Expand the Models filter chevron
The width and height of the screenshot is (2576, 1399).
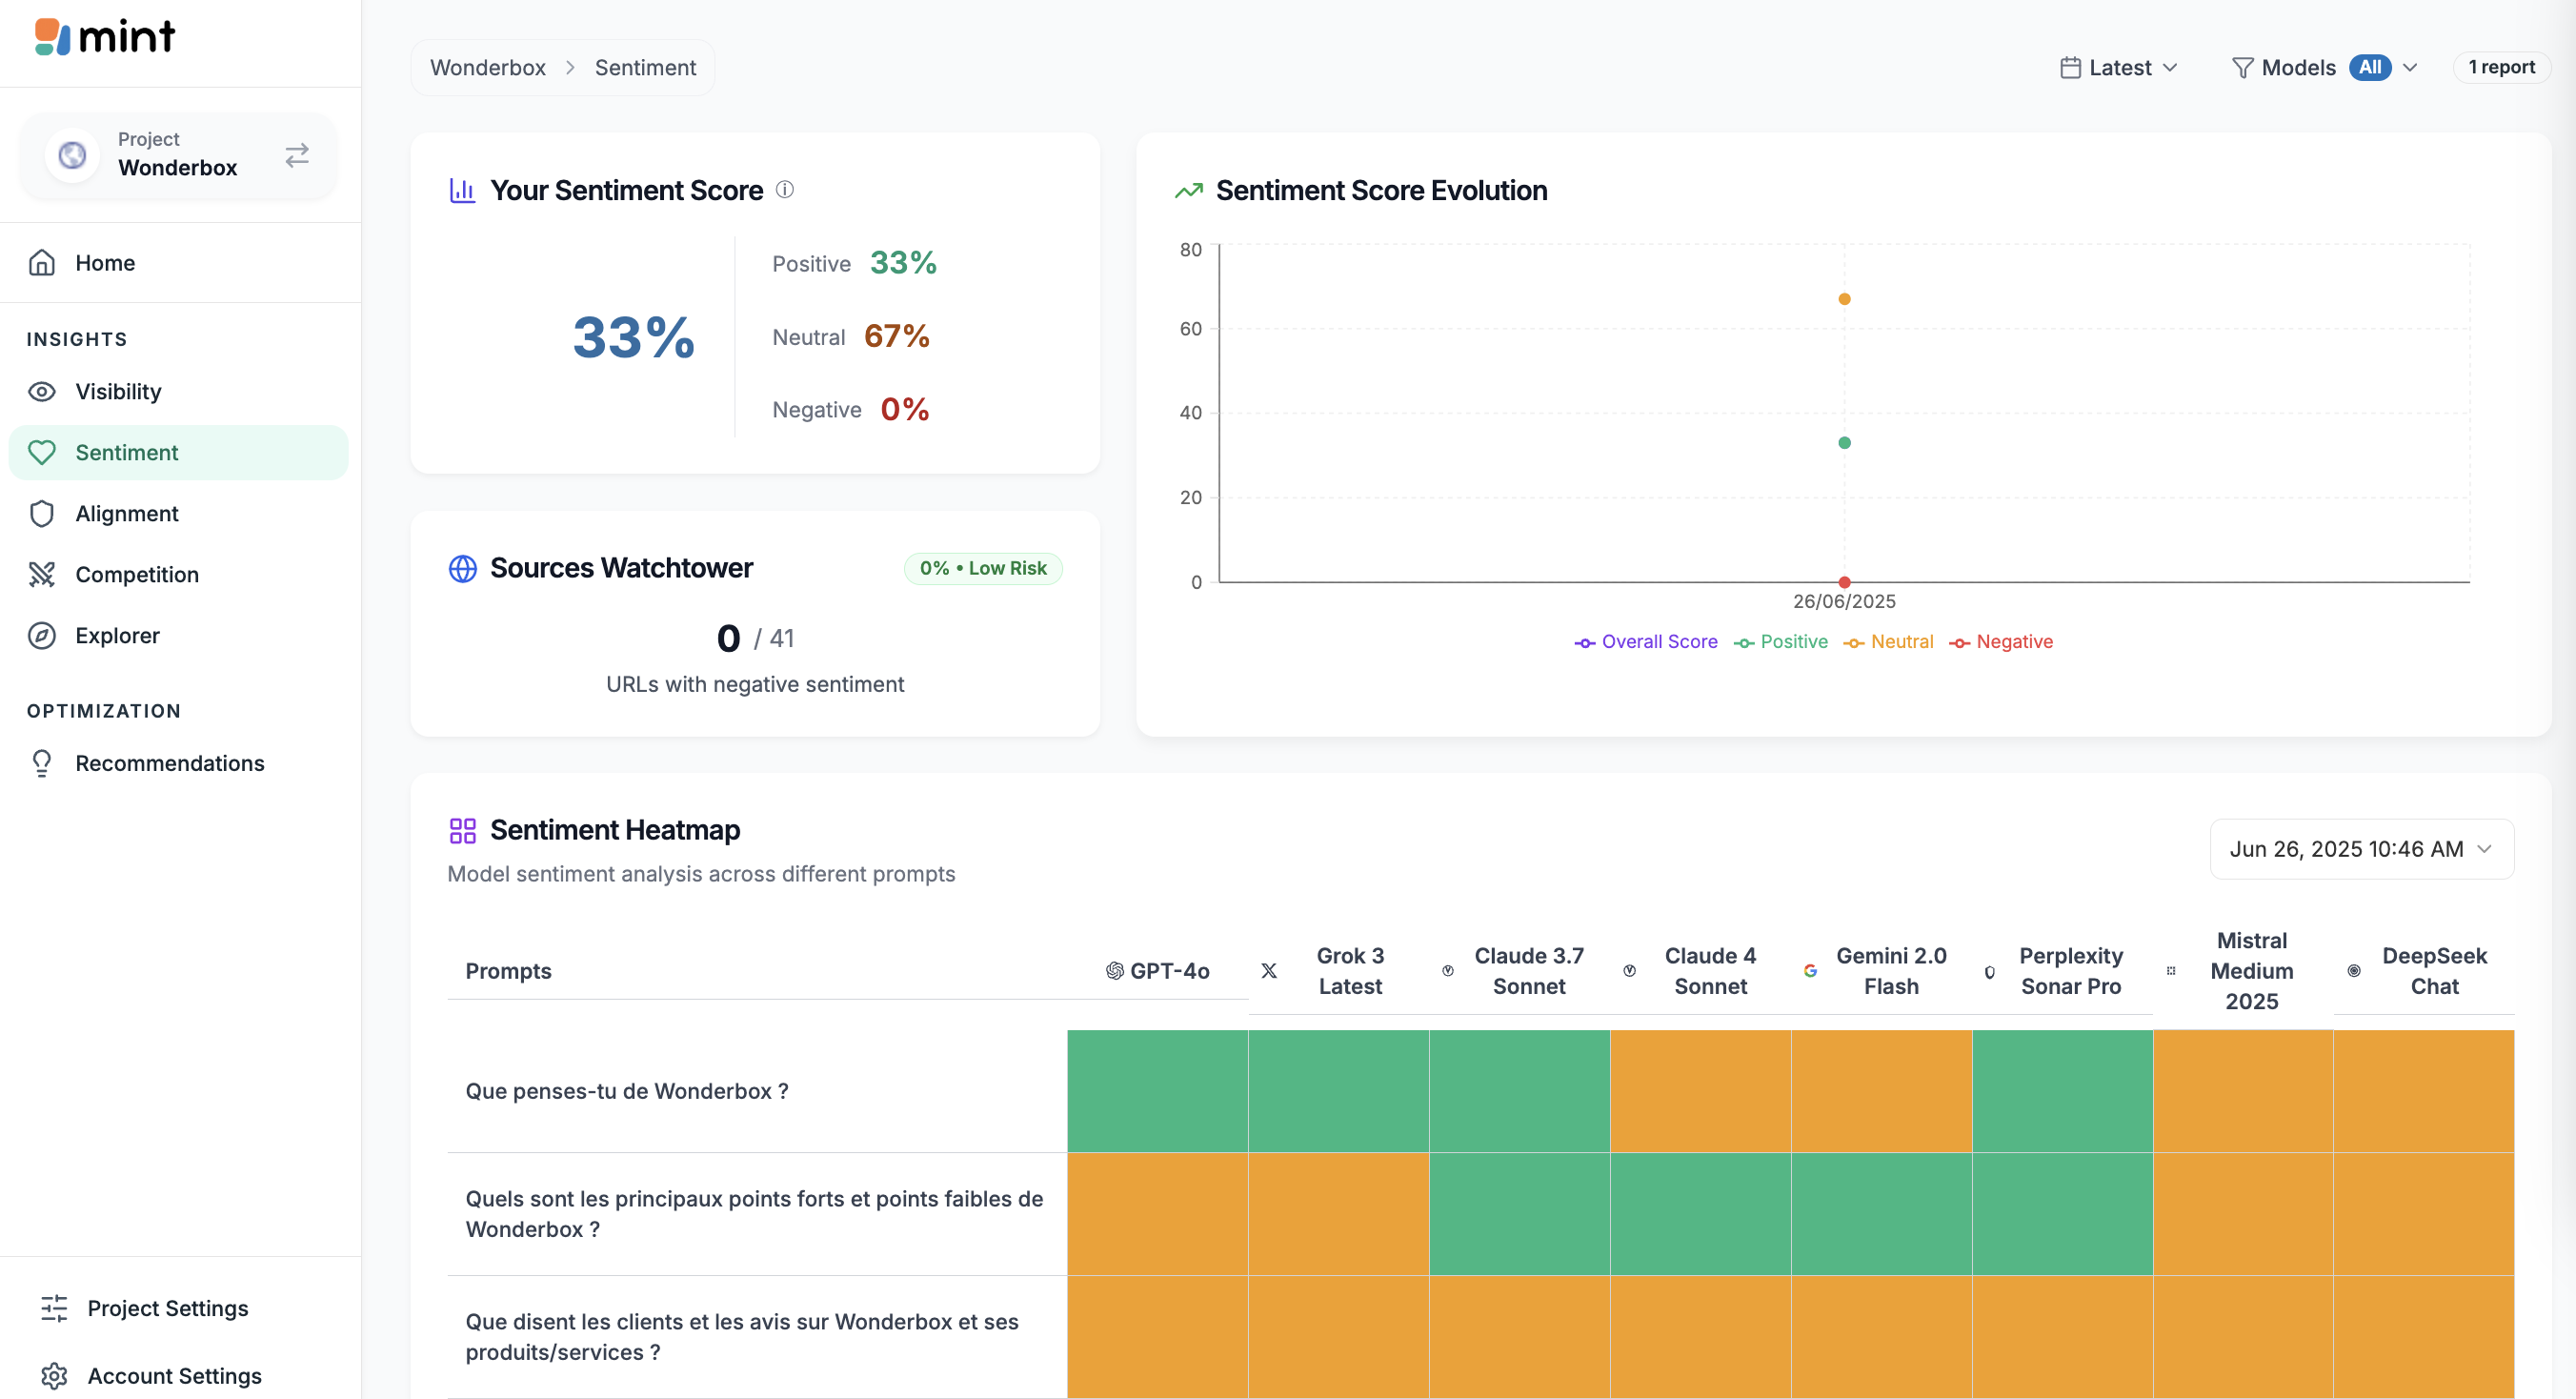(x=2410, y=67)
